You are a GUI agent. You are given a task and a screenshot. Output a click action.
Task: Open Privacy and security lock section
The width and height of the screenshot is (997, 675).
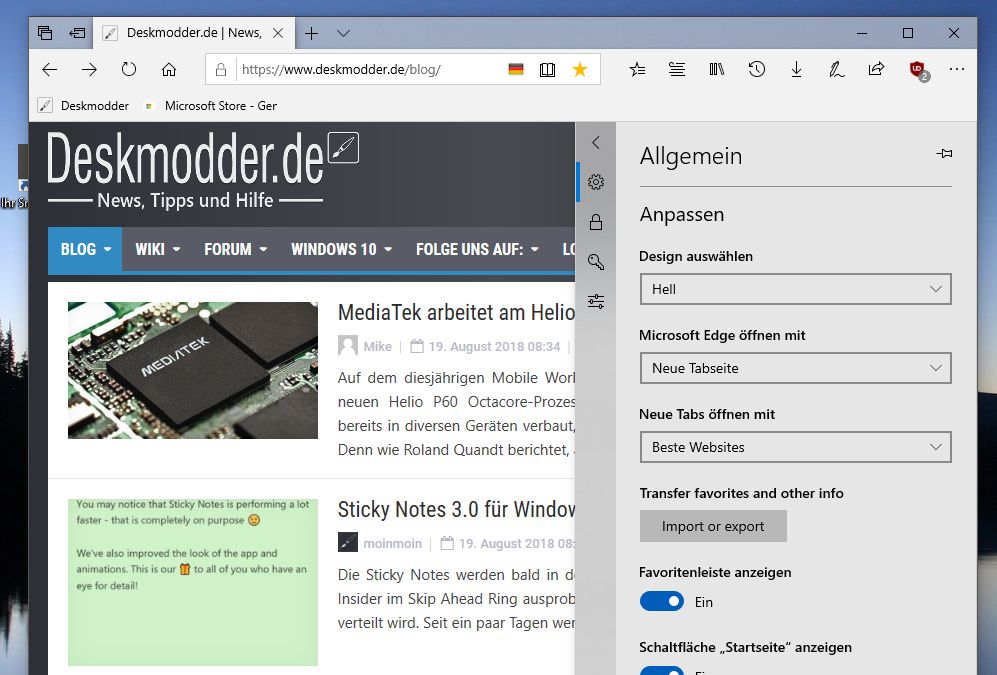point(596,222)
